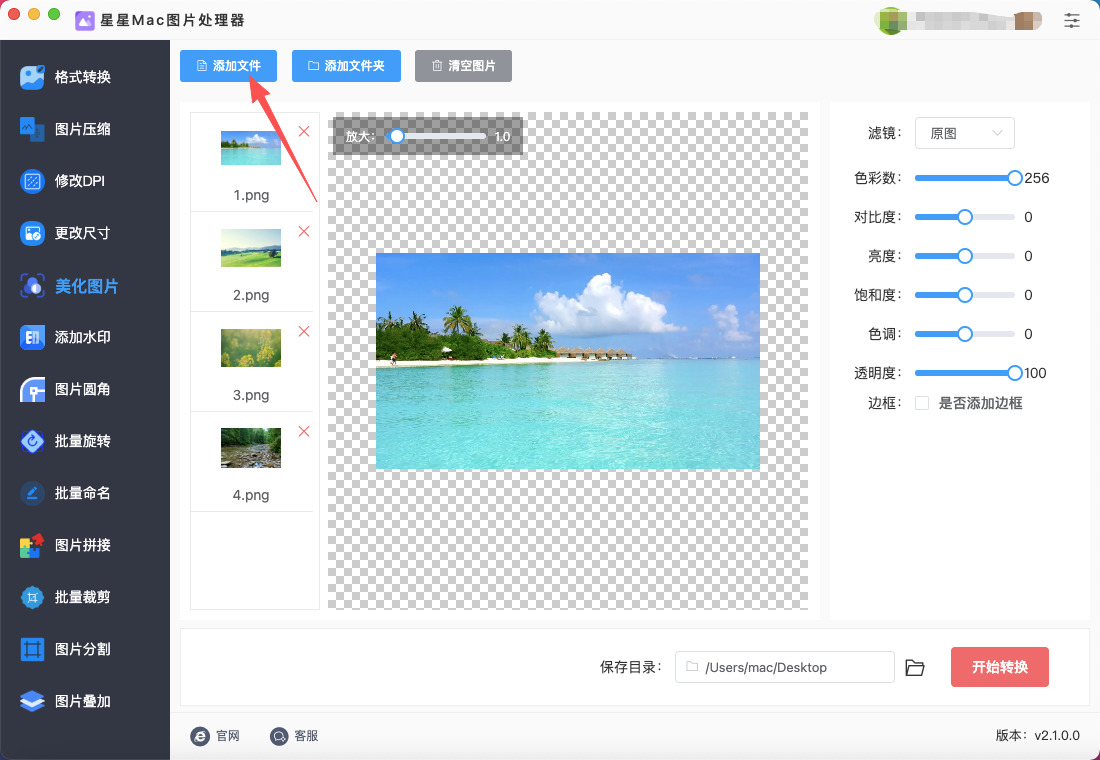
Task: Open the 批量旋转 tool icon
Action: [33, 441]
